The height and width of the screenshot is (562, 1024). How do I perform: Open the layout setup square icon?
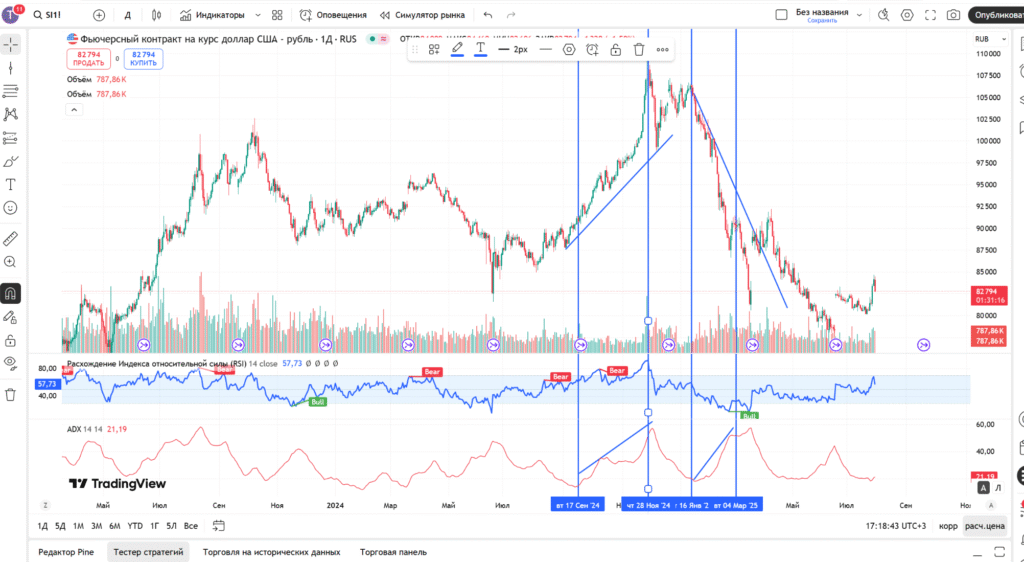point(781,14)
